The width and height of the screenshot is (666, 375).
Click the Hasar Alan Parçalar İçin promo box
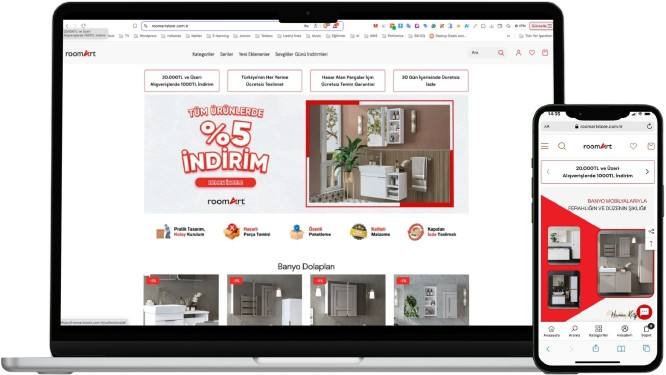click(347, 81)
